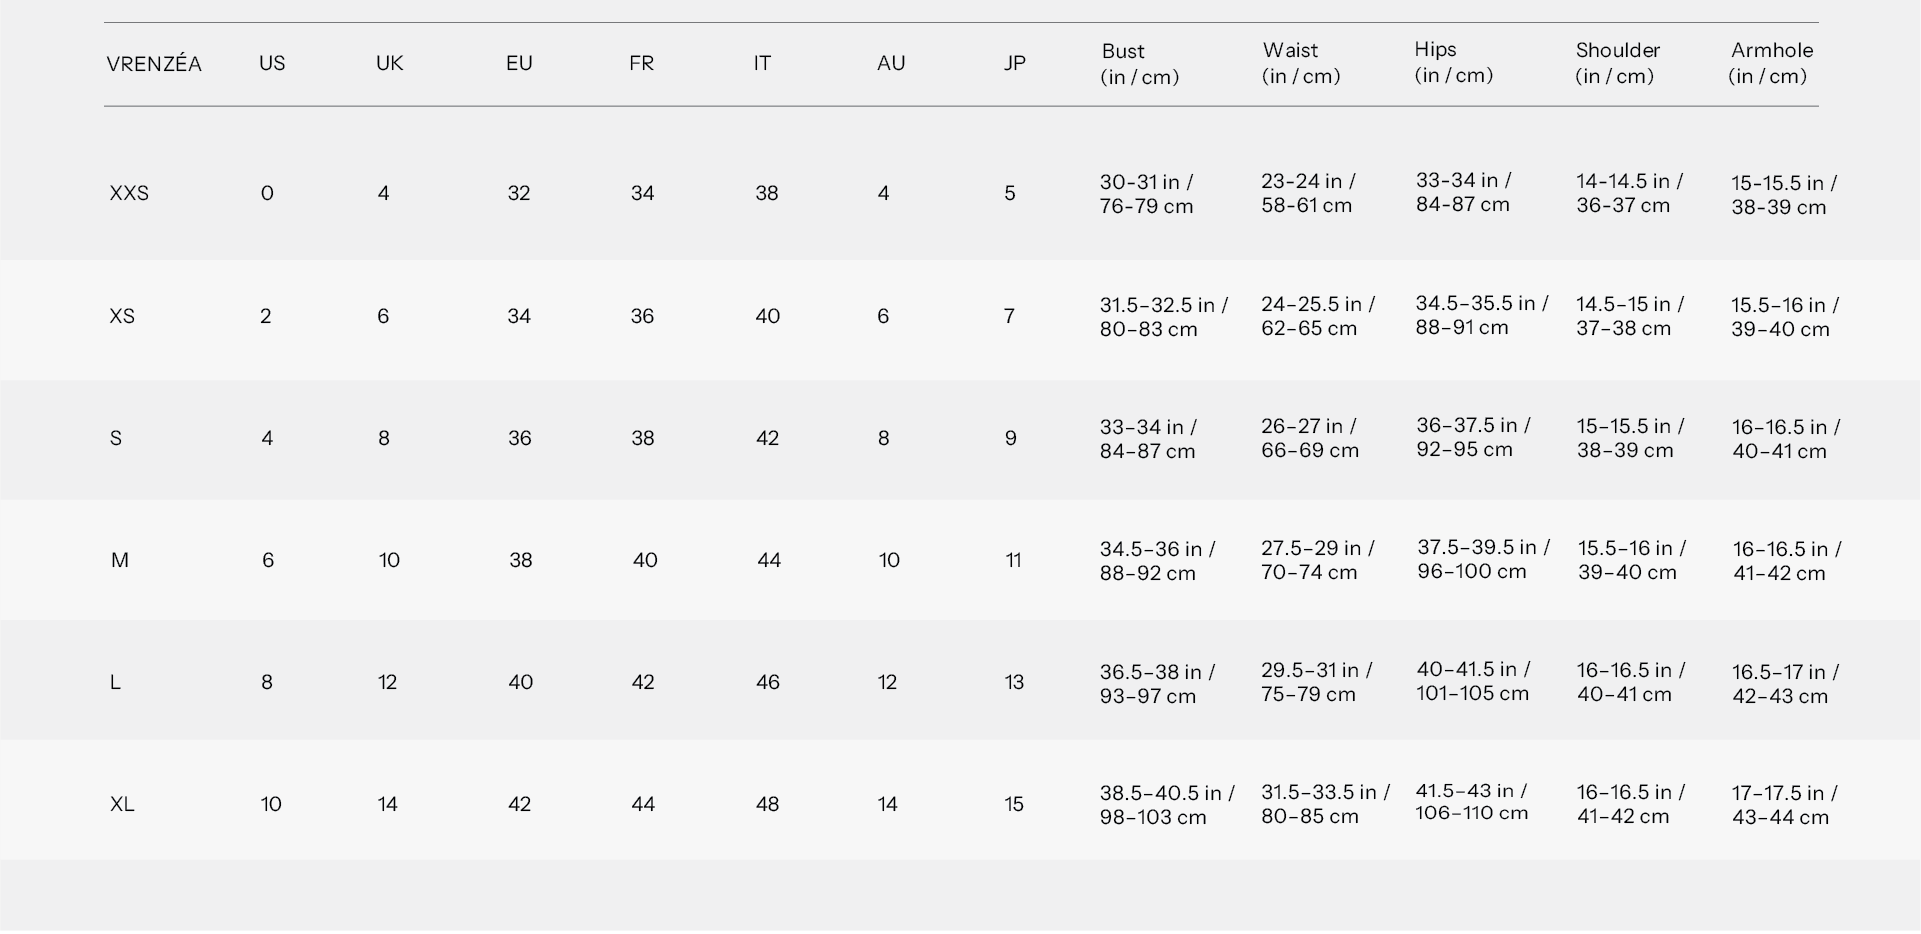Click the IT column header
The image size is (1921, 934).
click(762, 63)
